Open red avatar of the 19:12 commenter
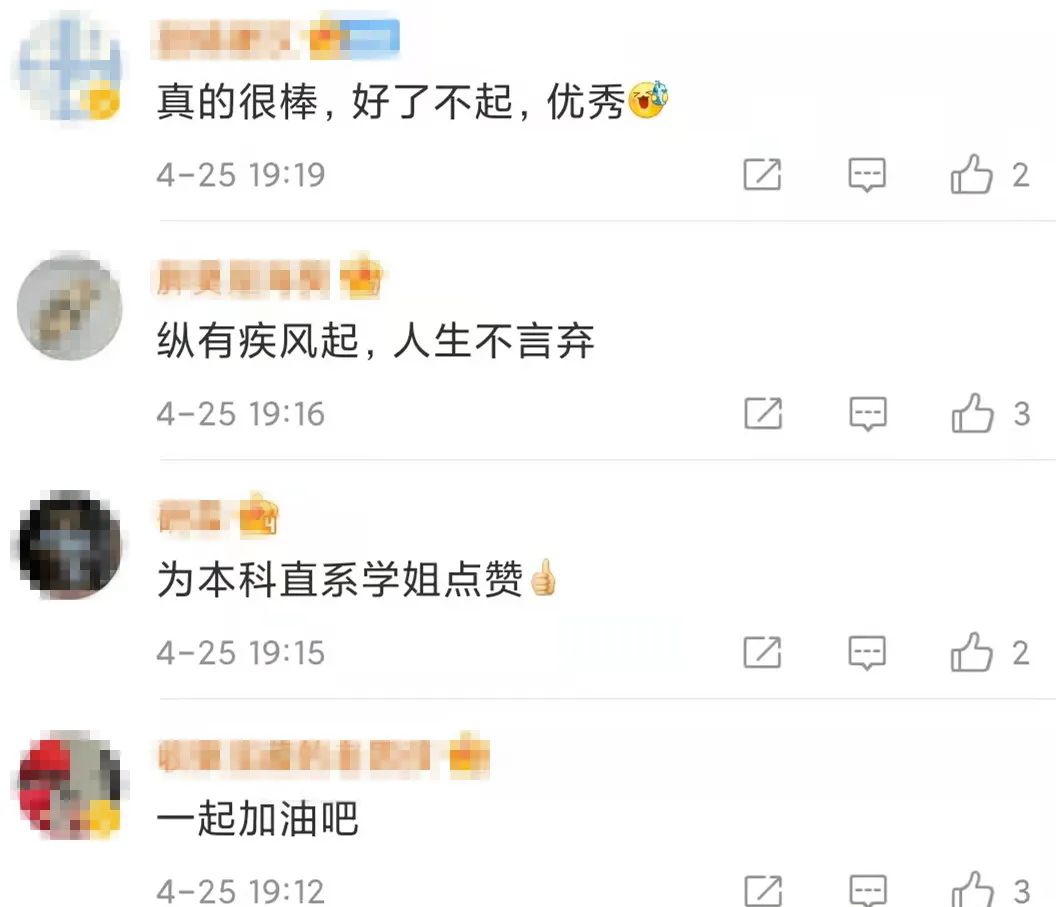Screen dimensions: 1056x907 click(x=69, y=785)
